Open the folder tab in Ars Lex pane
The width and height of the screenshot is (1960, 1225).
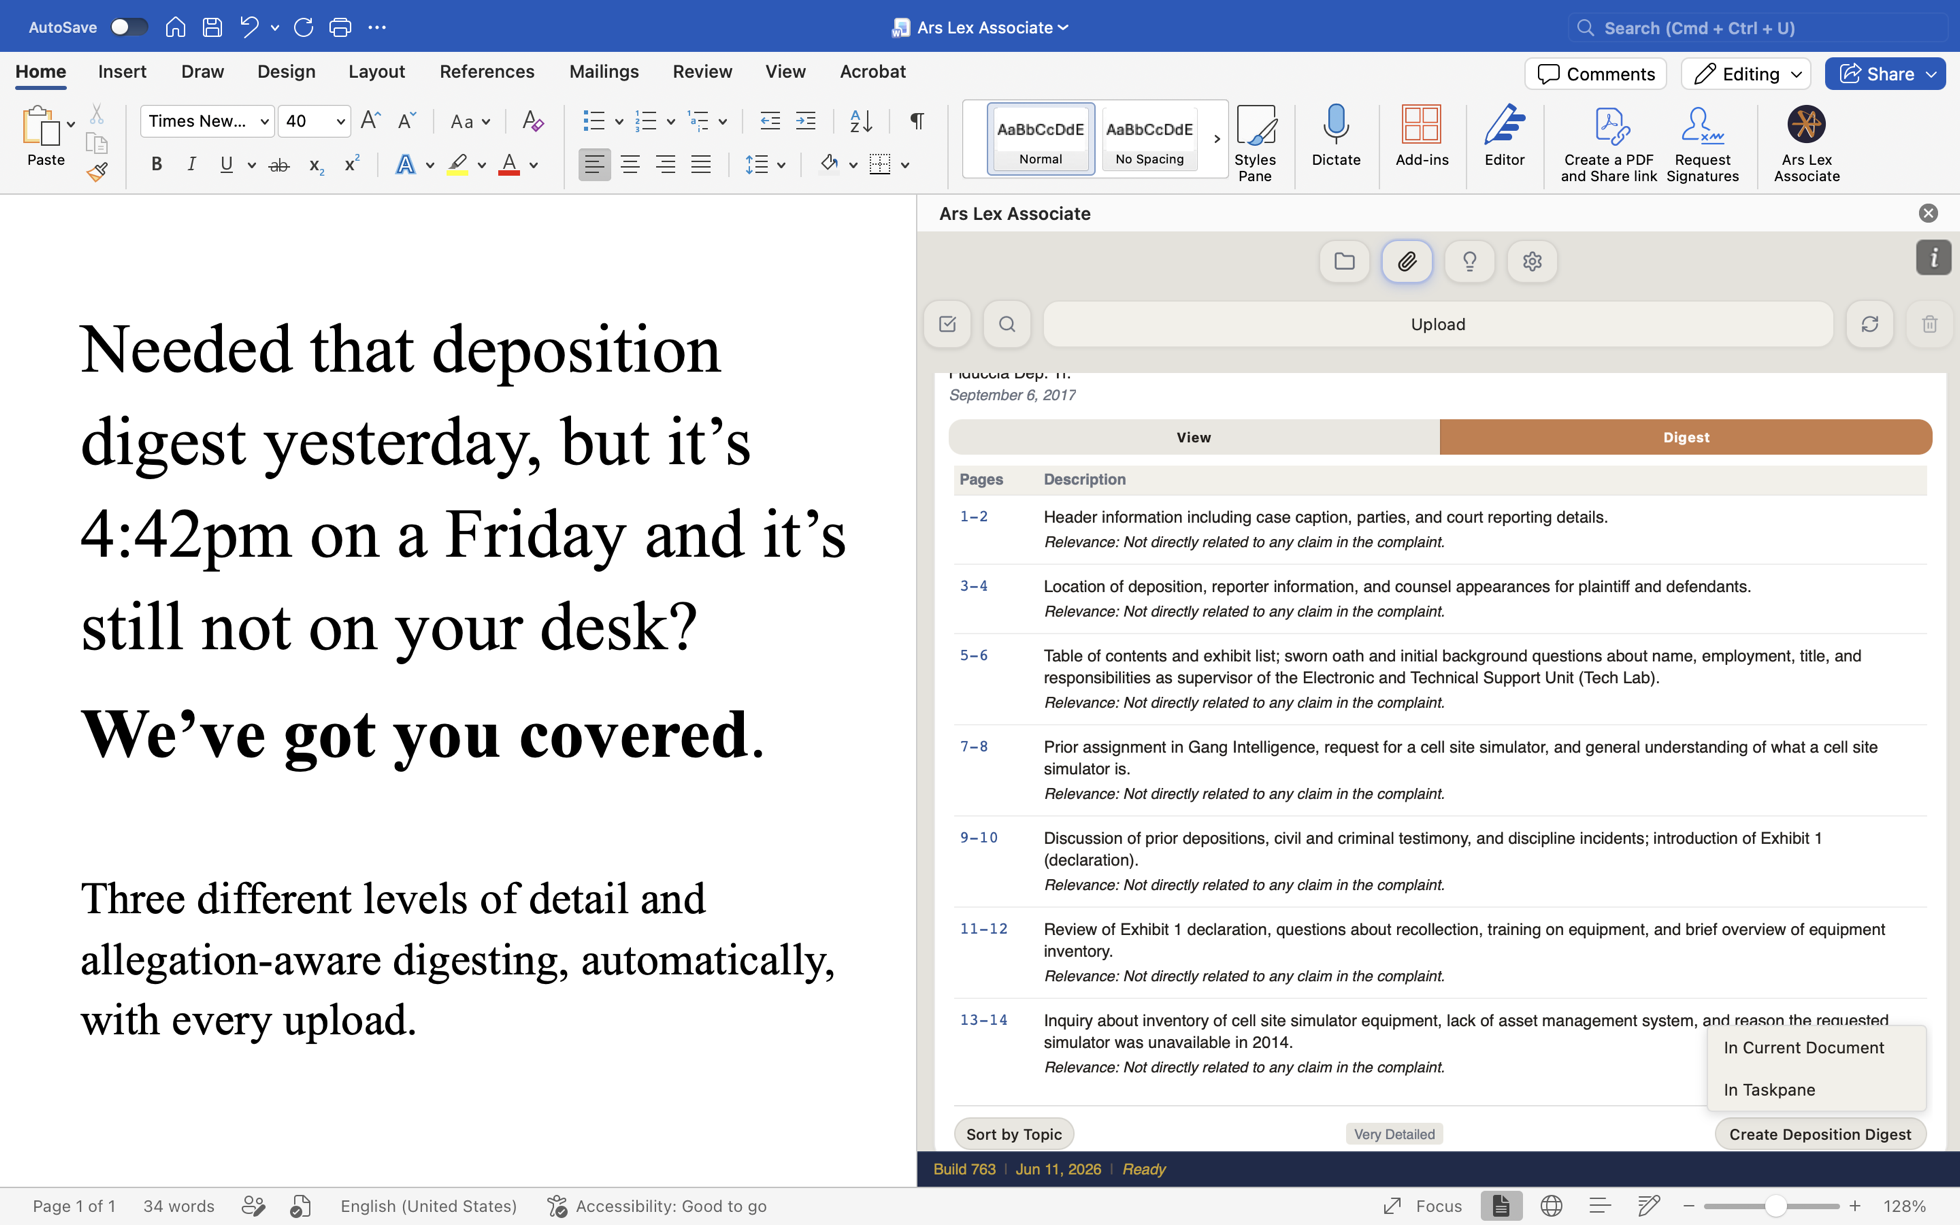1344,262
